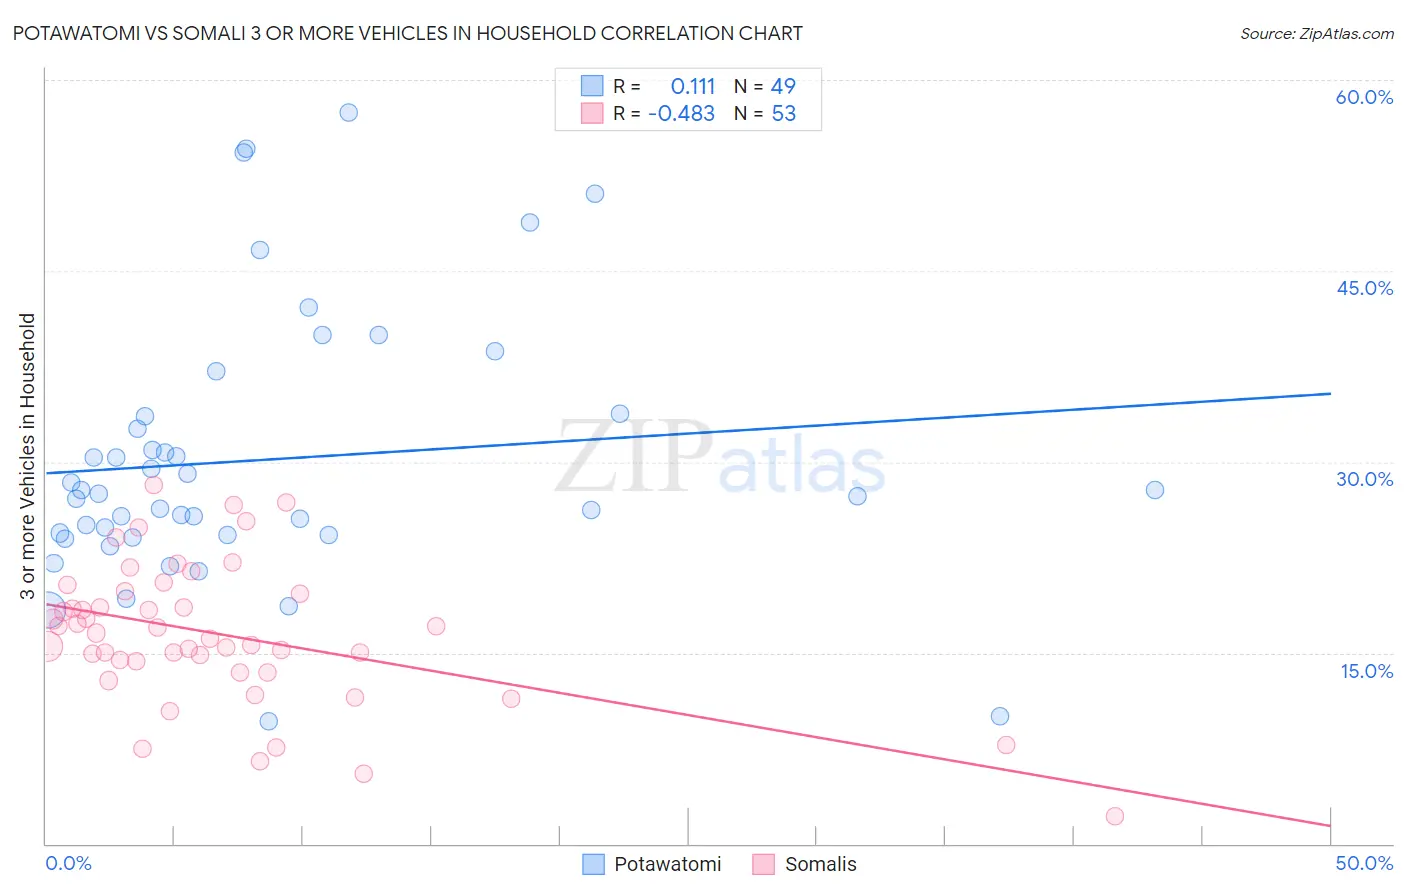
Task: Click the pink swatch beside R = -0.483
Action: 592,113
